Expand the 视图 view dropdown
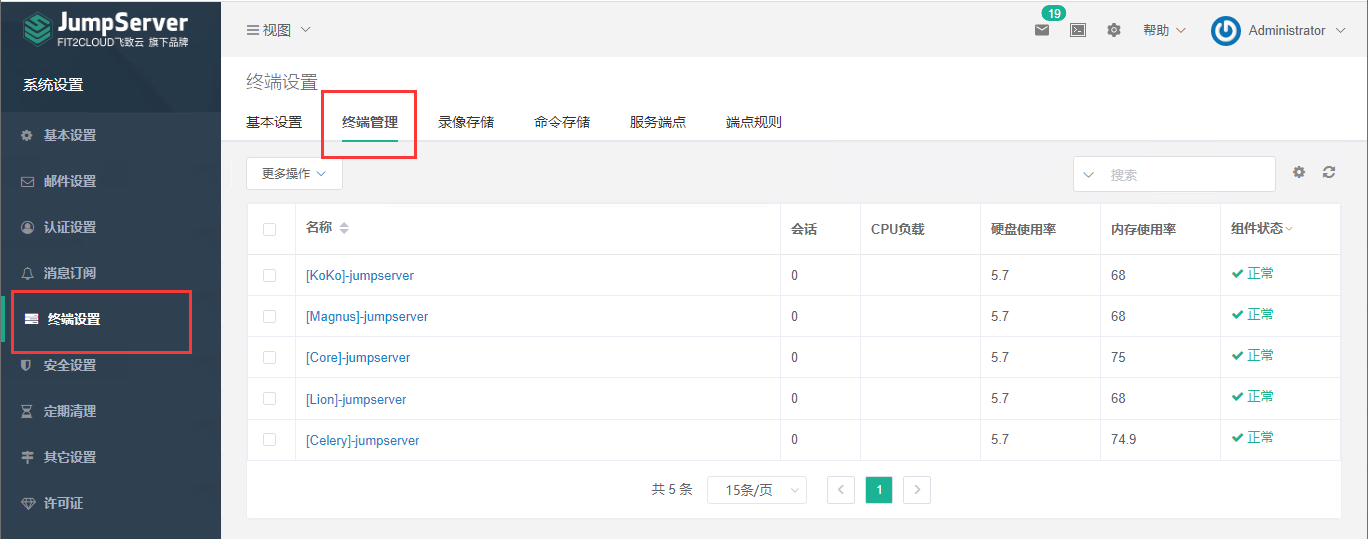 click(279, 30)
